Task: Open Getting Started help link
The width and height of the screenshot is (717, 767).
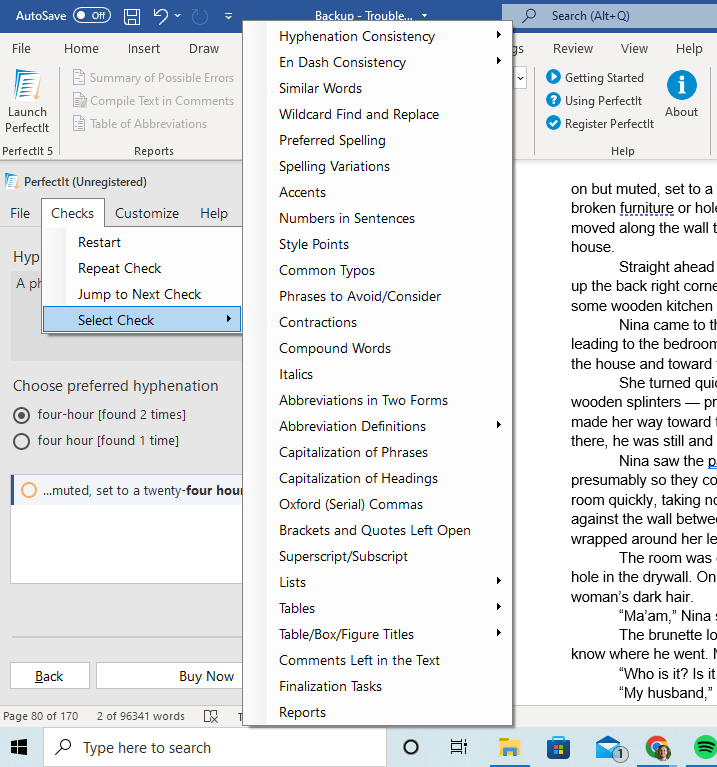Action: [595, 77]
